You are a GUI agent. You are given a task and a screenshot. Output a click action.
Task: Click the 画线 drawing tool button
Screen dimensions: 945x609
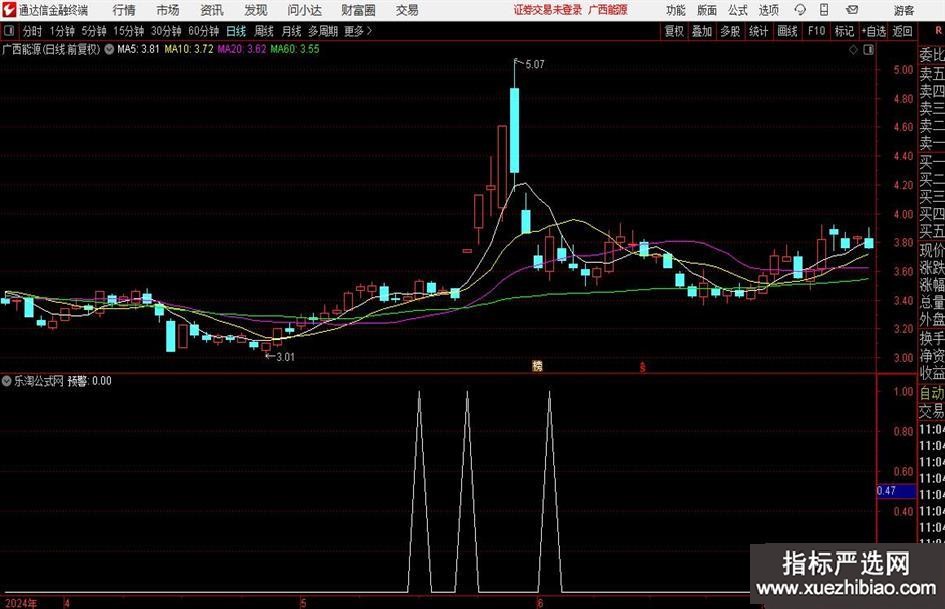(787, 31)
